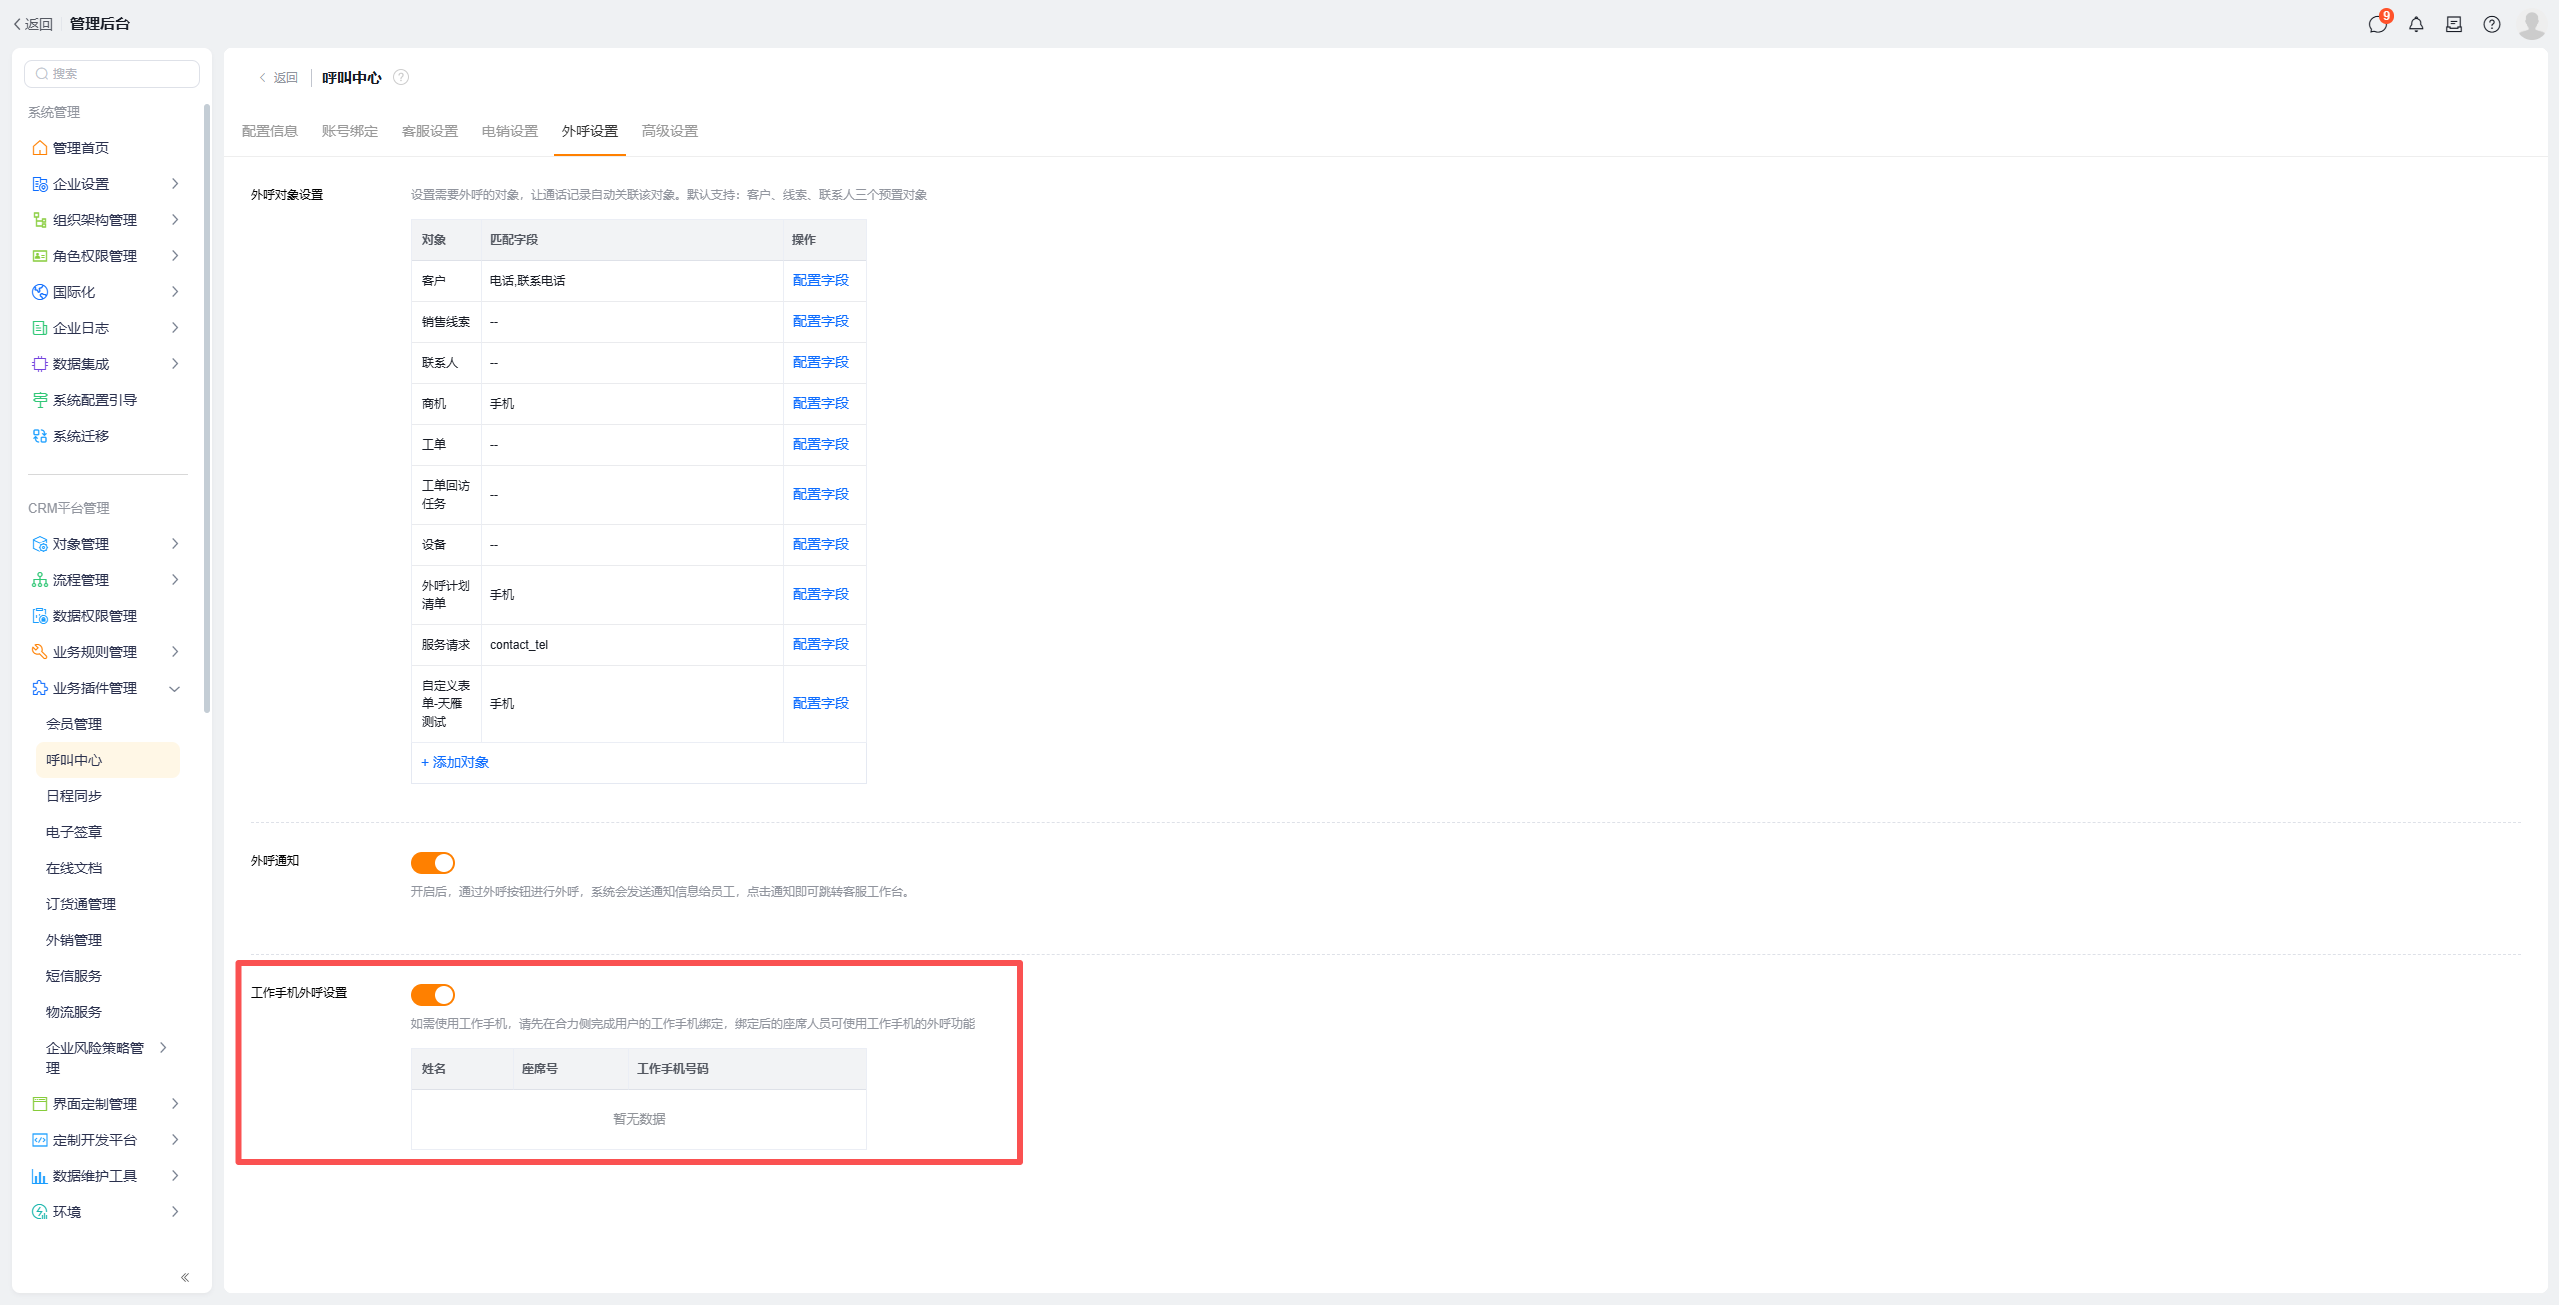2559x1305 pixels.
Task: Click the 企业日志 document icon
Action: [x=40, y=328]
